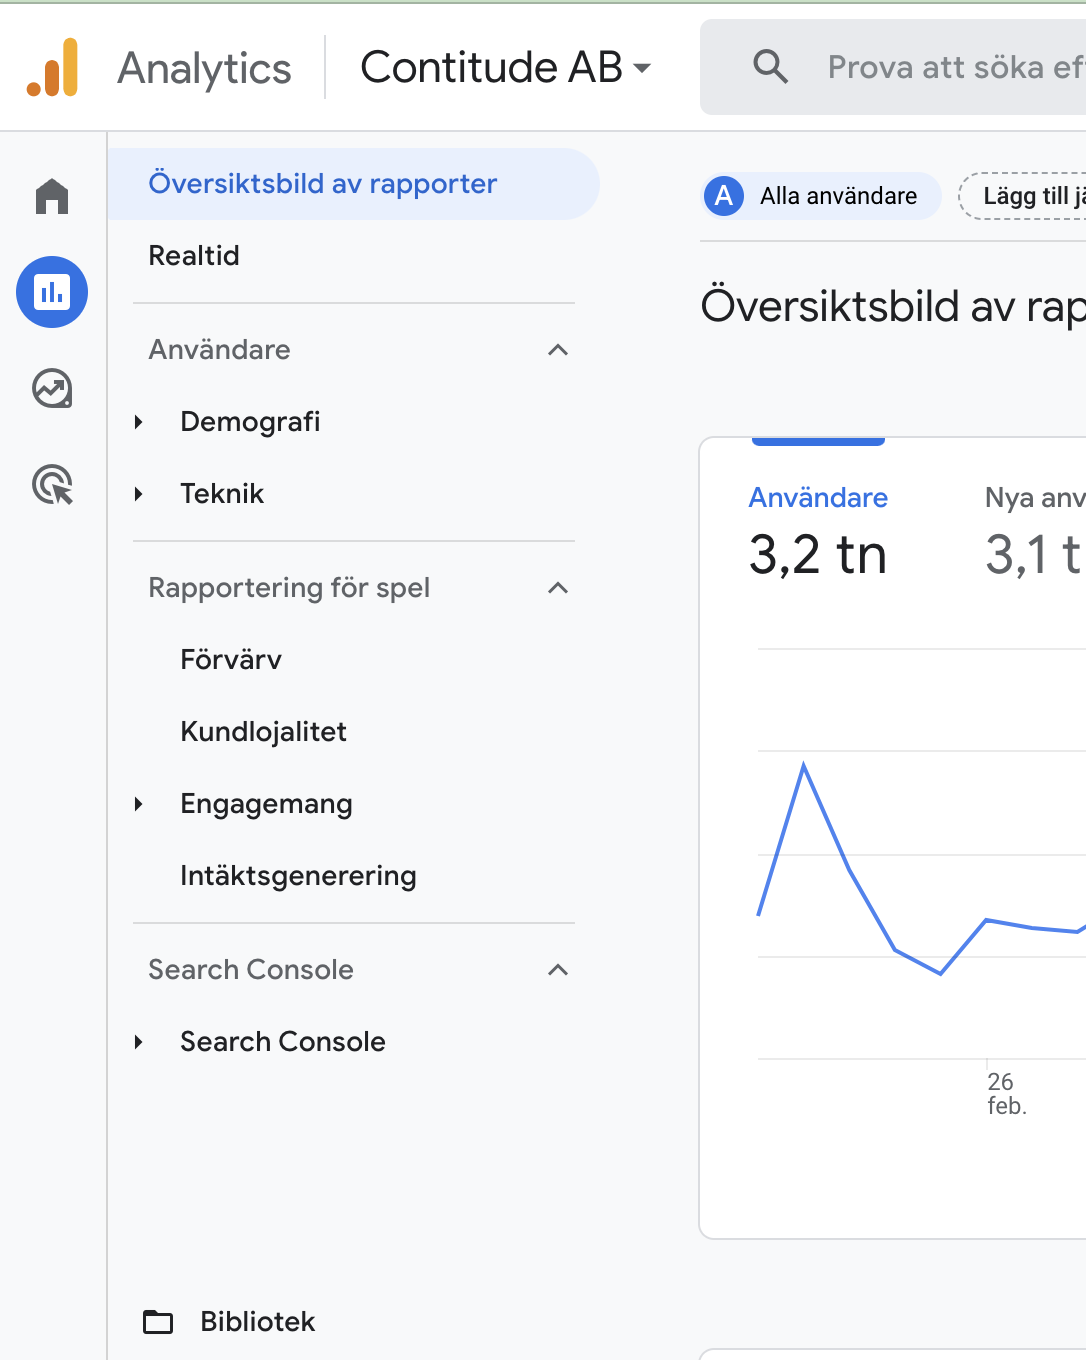Collapse the Rapportering för spel section

point(558,588)
